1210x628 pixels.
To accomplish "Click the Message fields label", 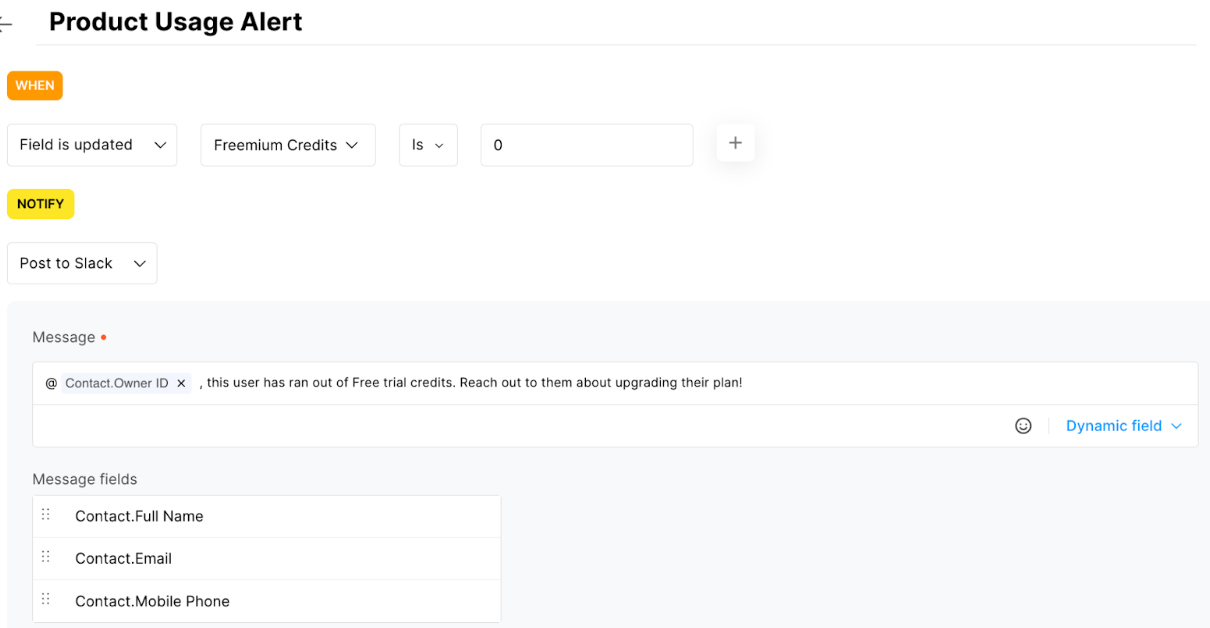I will click(x=85, y=479).
